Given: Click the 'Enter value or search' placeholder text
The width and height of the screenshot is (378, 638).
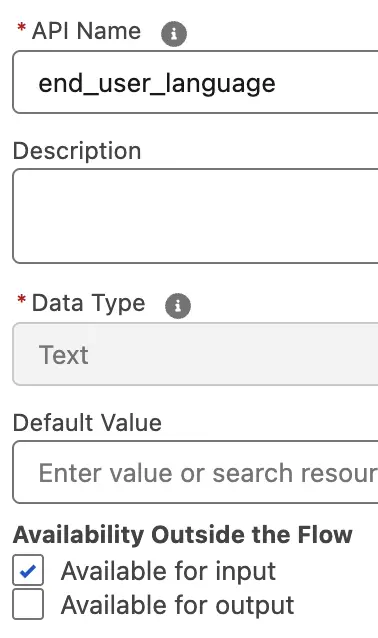Looking at the screenshot, I should 208,473.
